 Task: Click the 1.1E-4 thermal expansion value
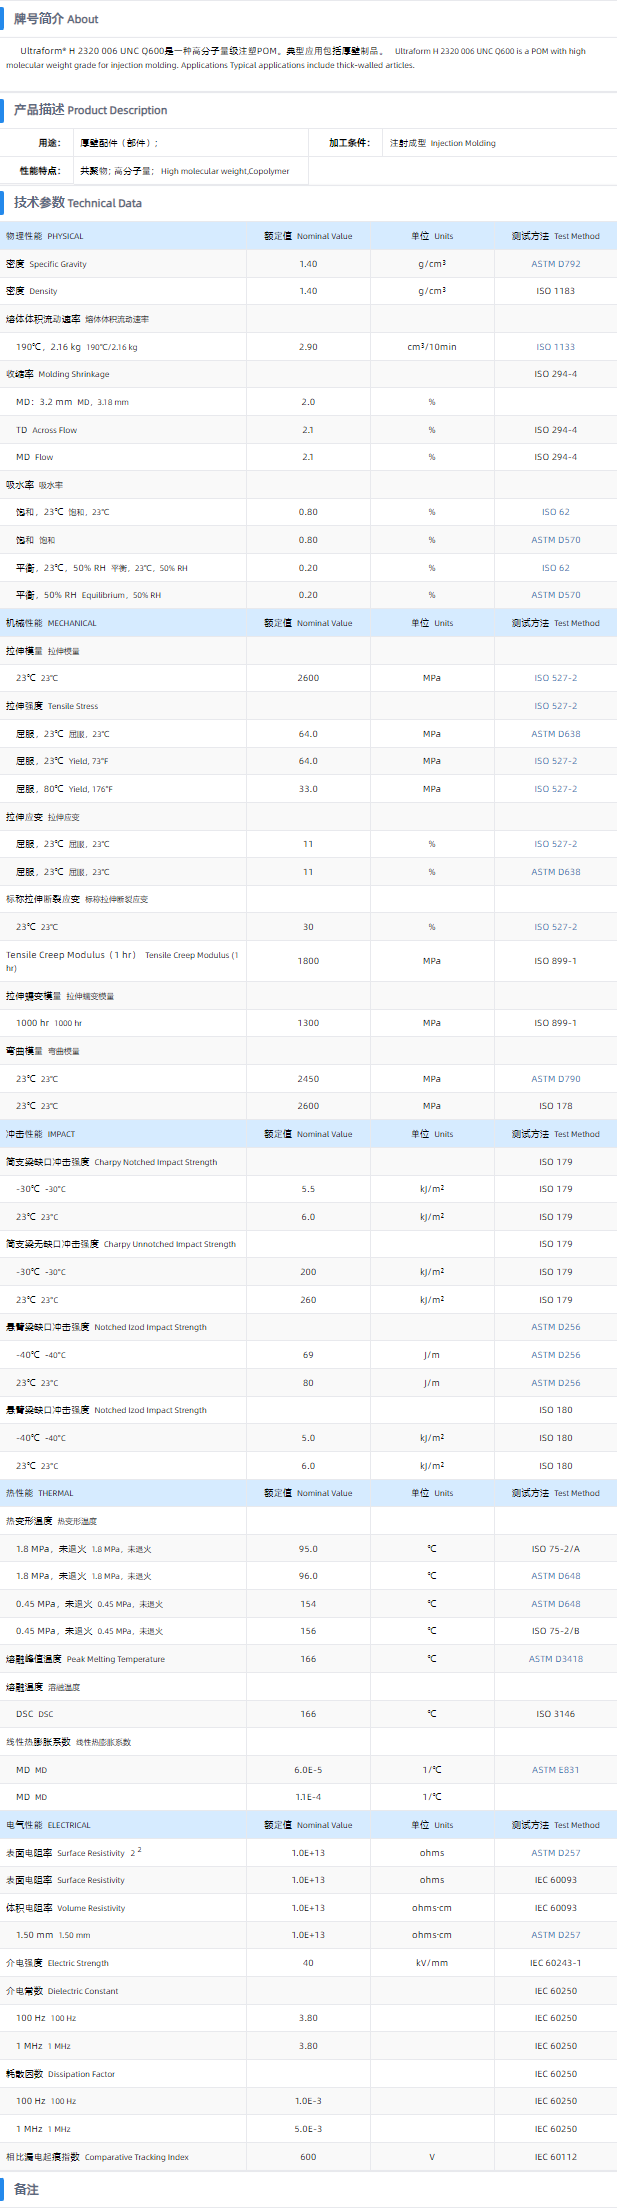pyautogui.click(x=308, y=1797)
